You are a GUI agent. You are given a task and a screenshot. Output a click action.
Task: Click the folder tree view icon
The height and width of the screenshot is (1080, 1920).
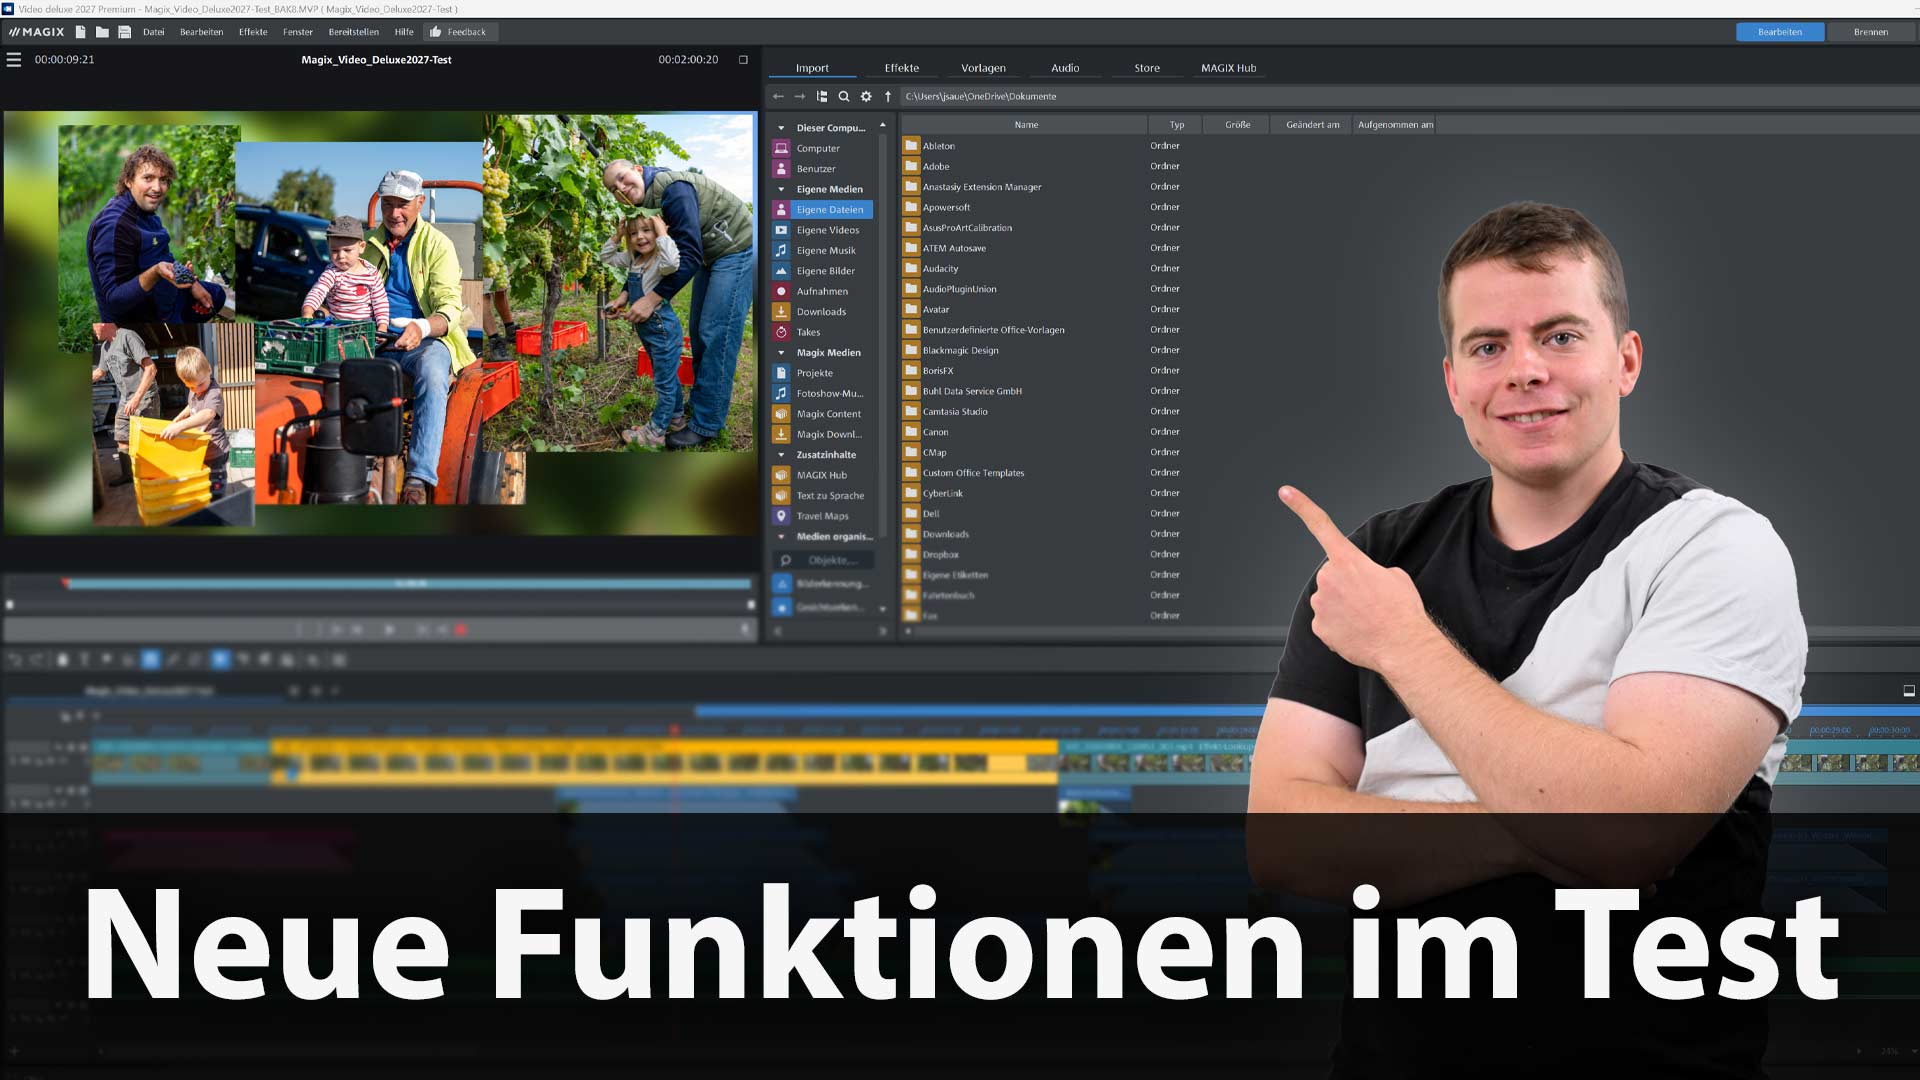click(822, 97)
